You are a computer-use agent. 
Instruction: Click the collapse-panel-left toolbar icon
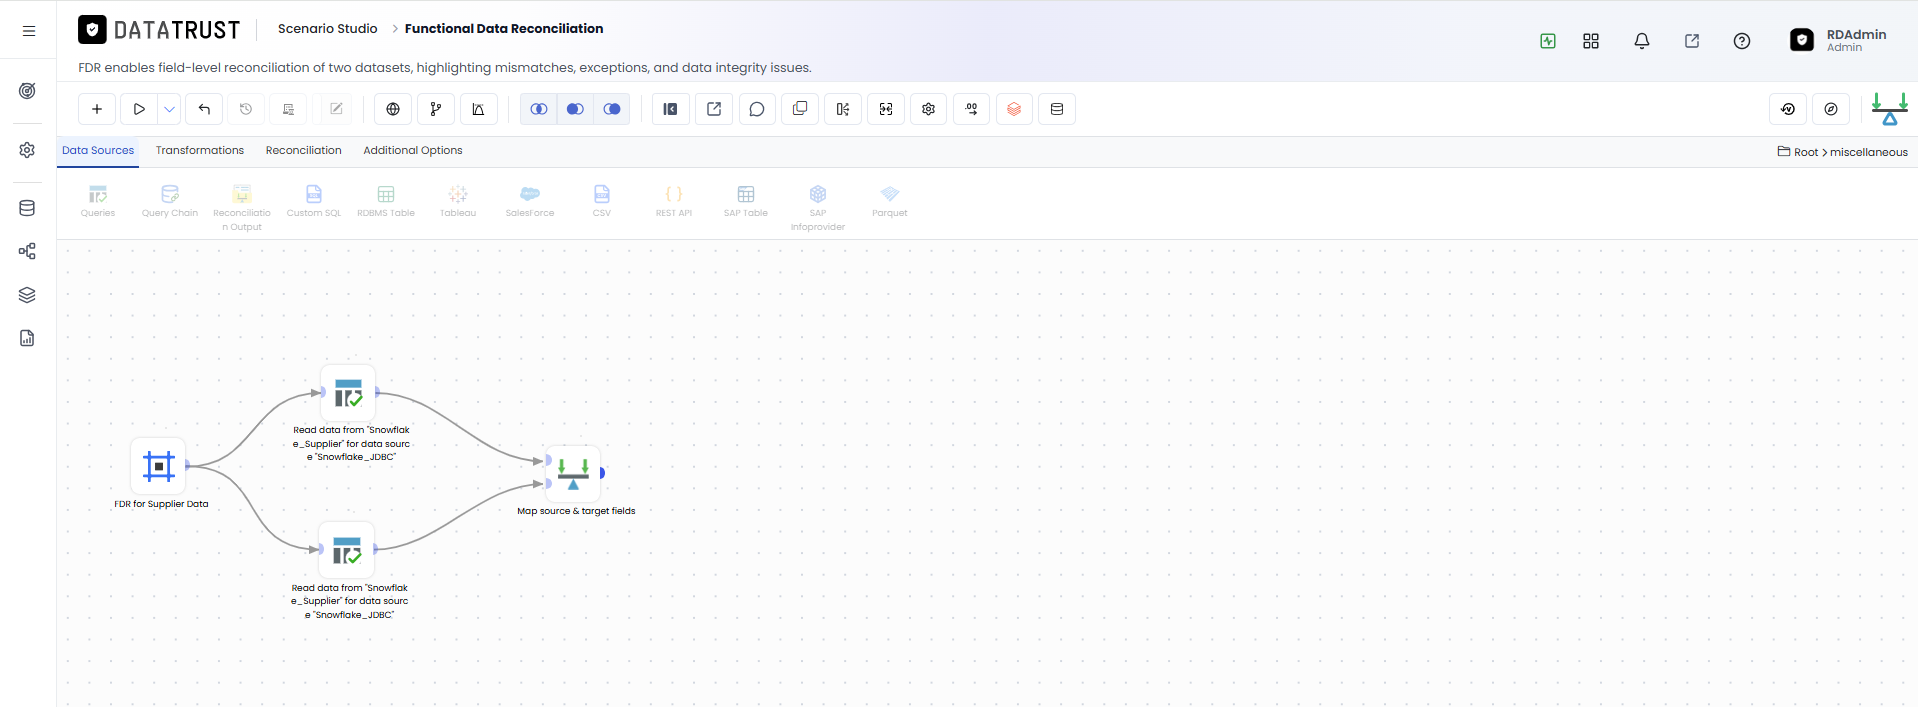671,109
